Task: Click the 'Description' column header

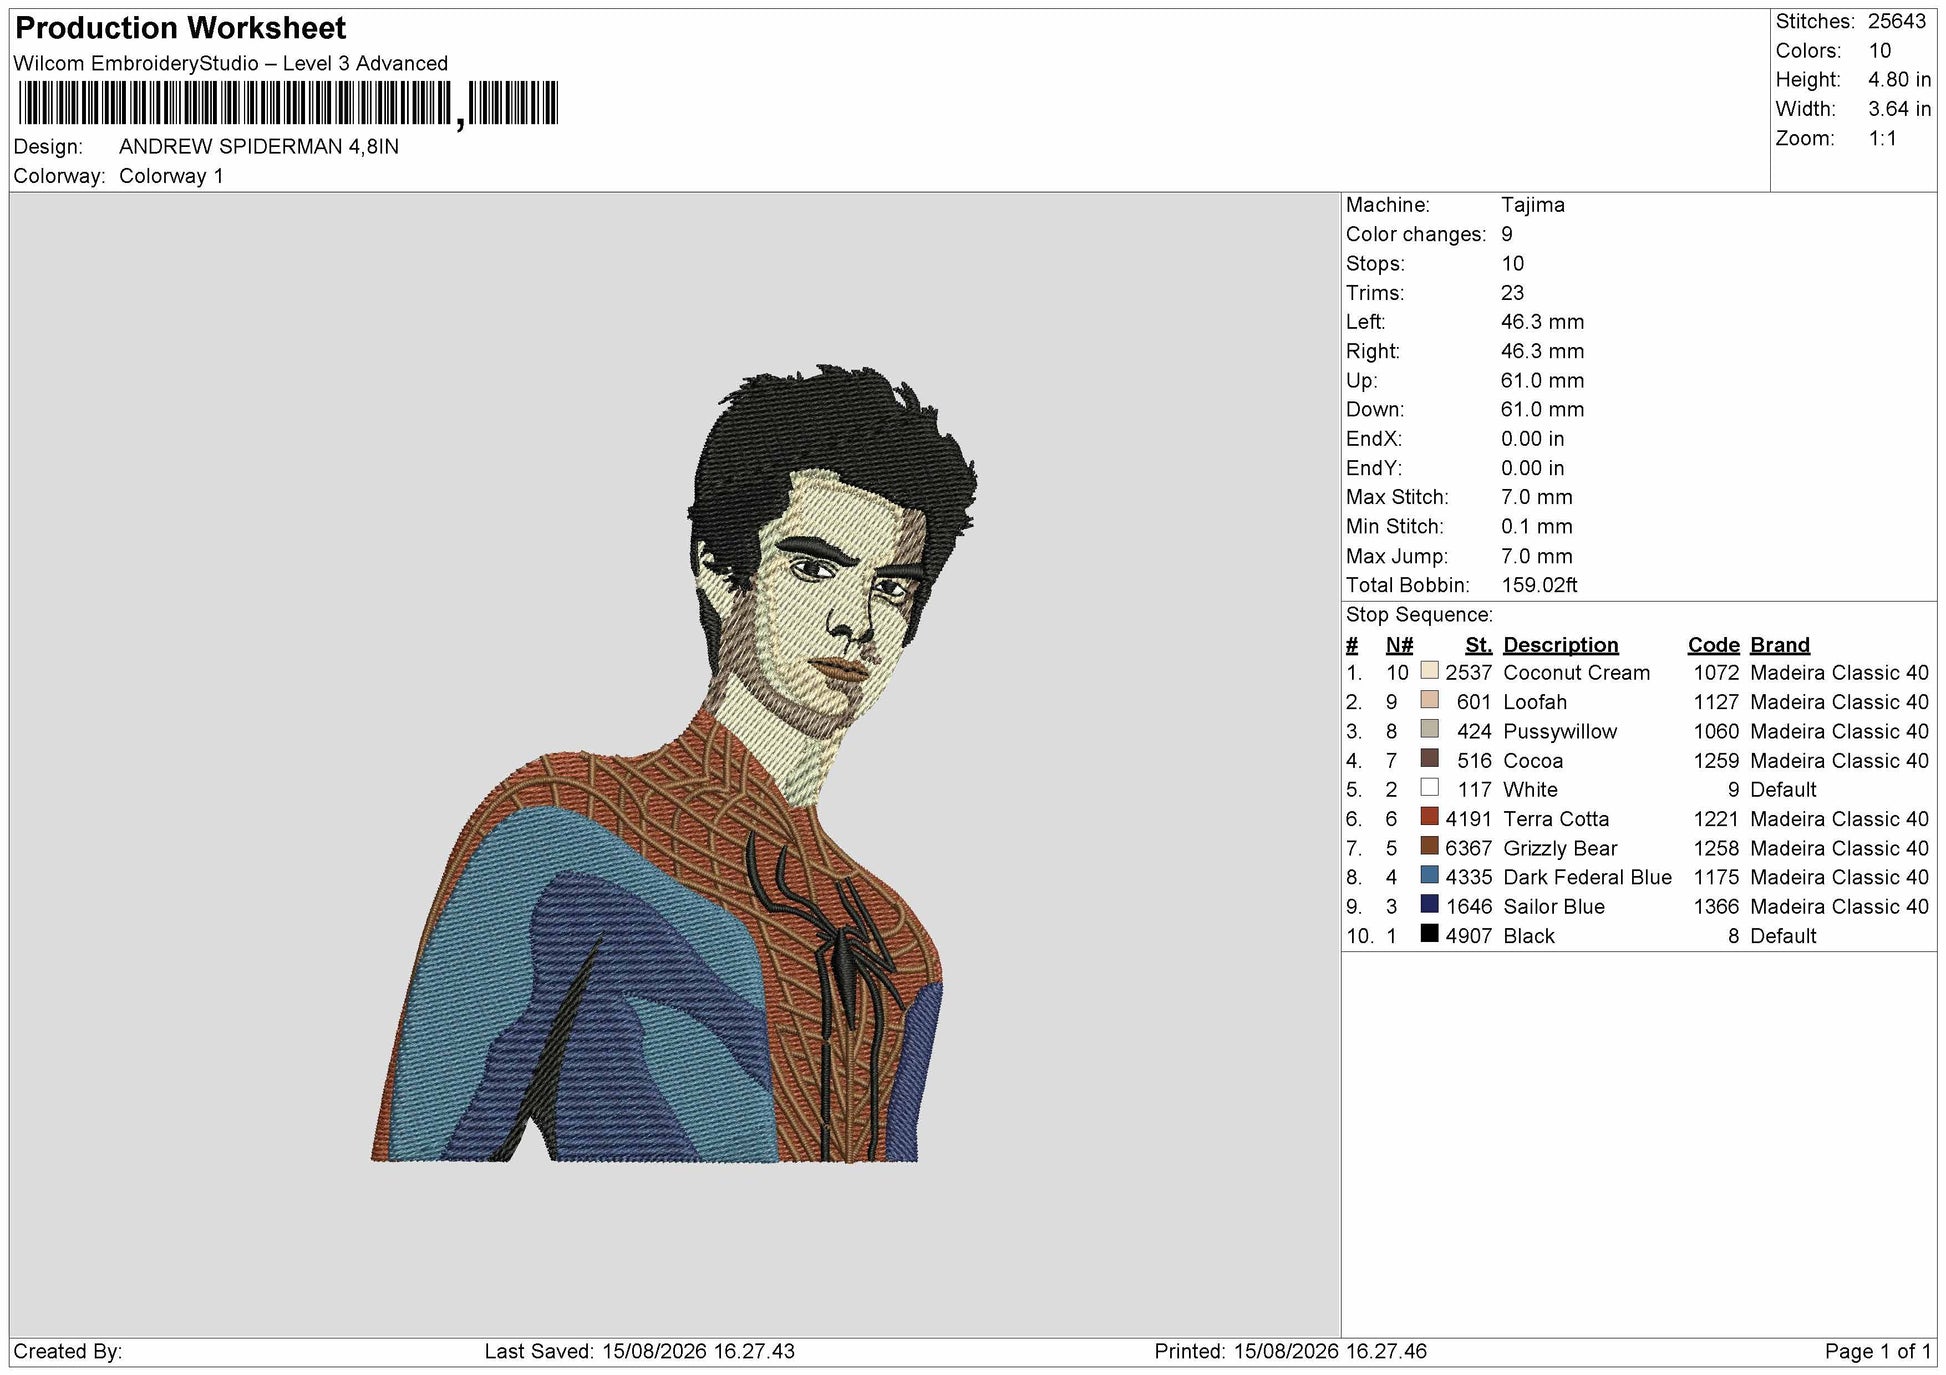Action: [x=1561, y=645]
